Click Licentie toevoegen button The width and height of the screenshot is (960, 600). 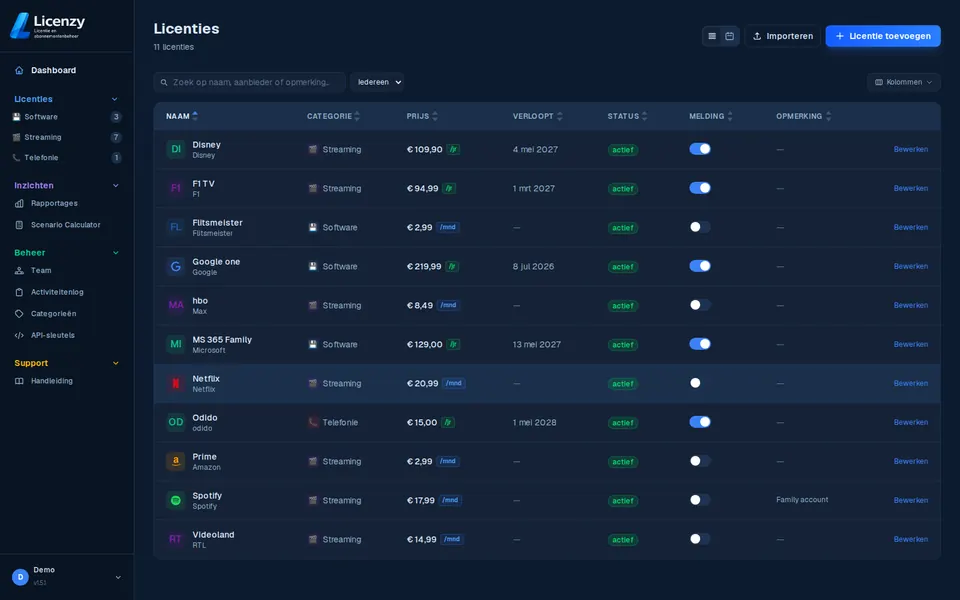coord(883,36)
